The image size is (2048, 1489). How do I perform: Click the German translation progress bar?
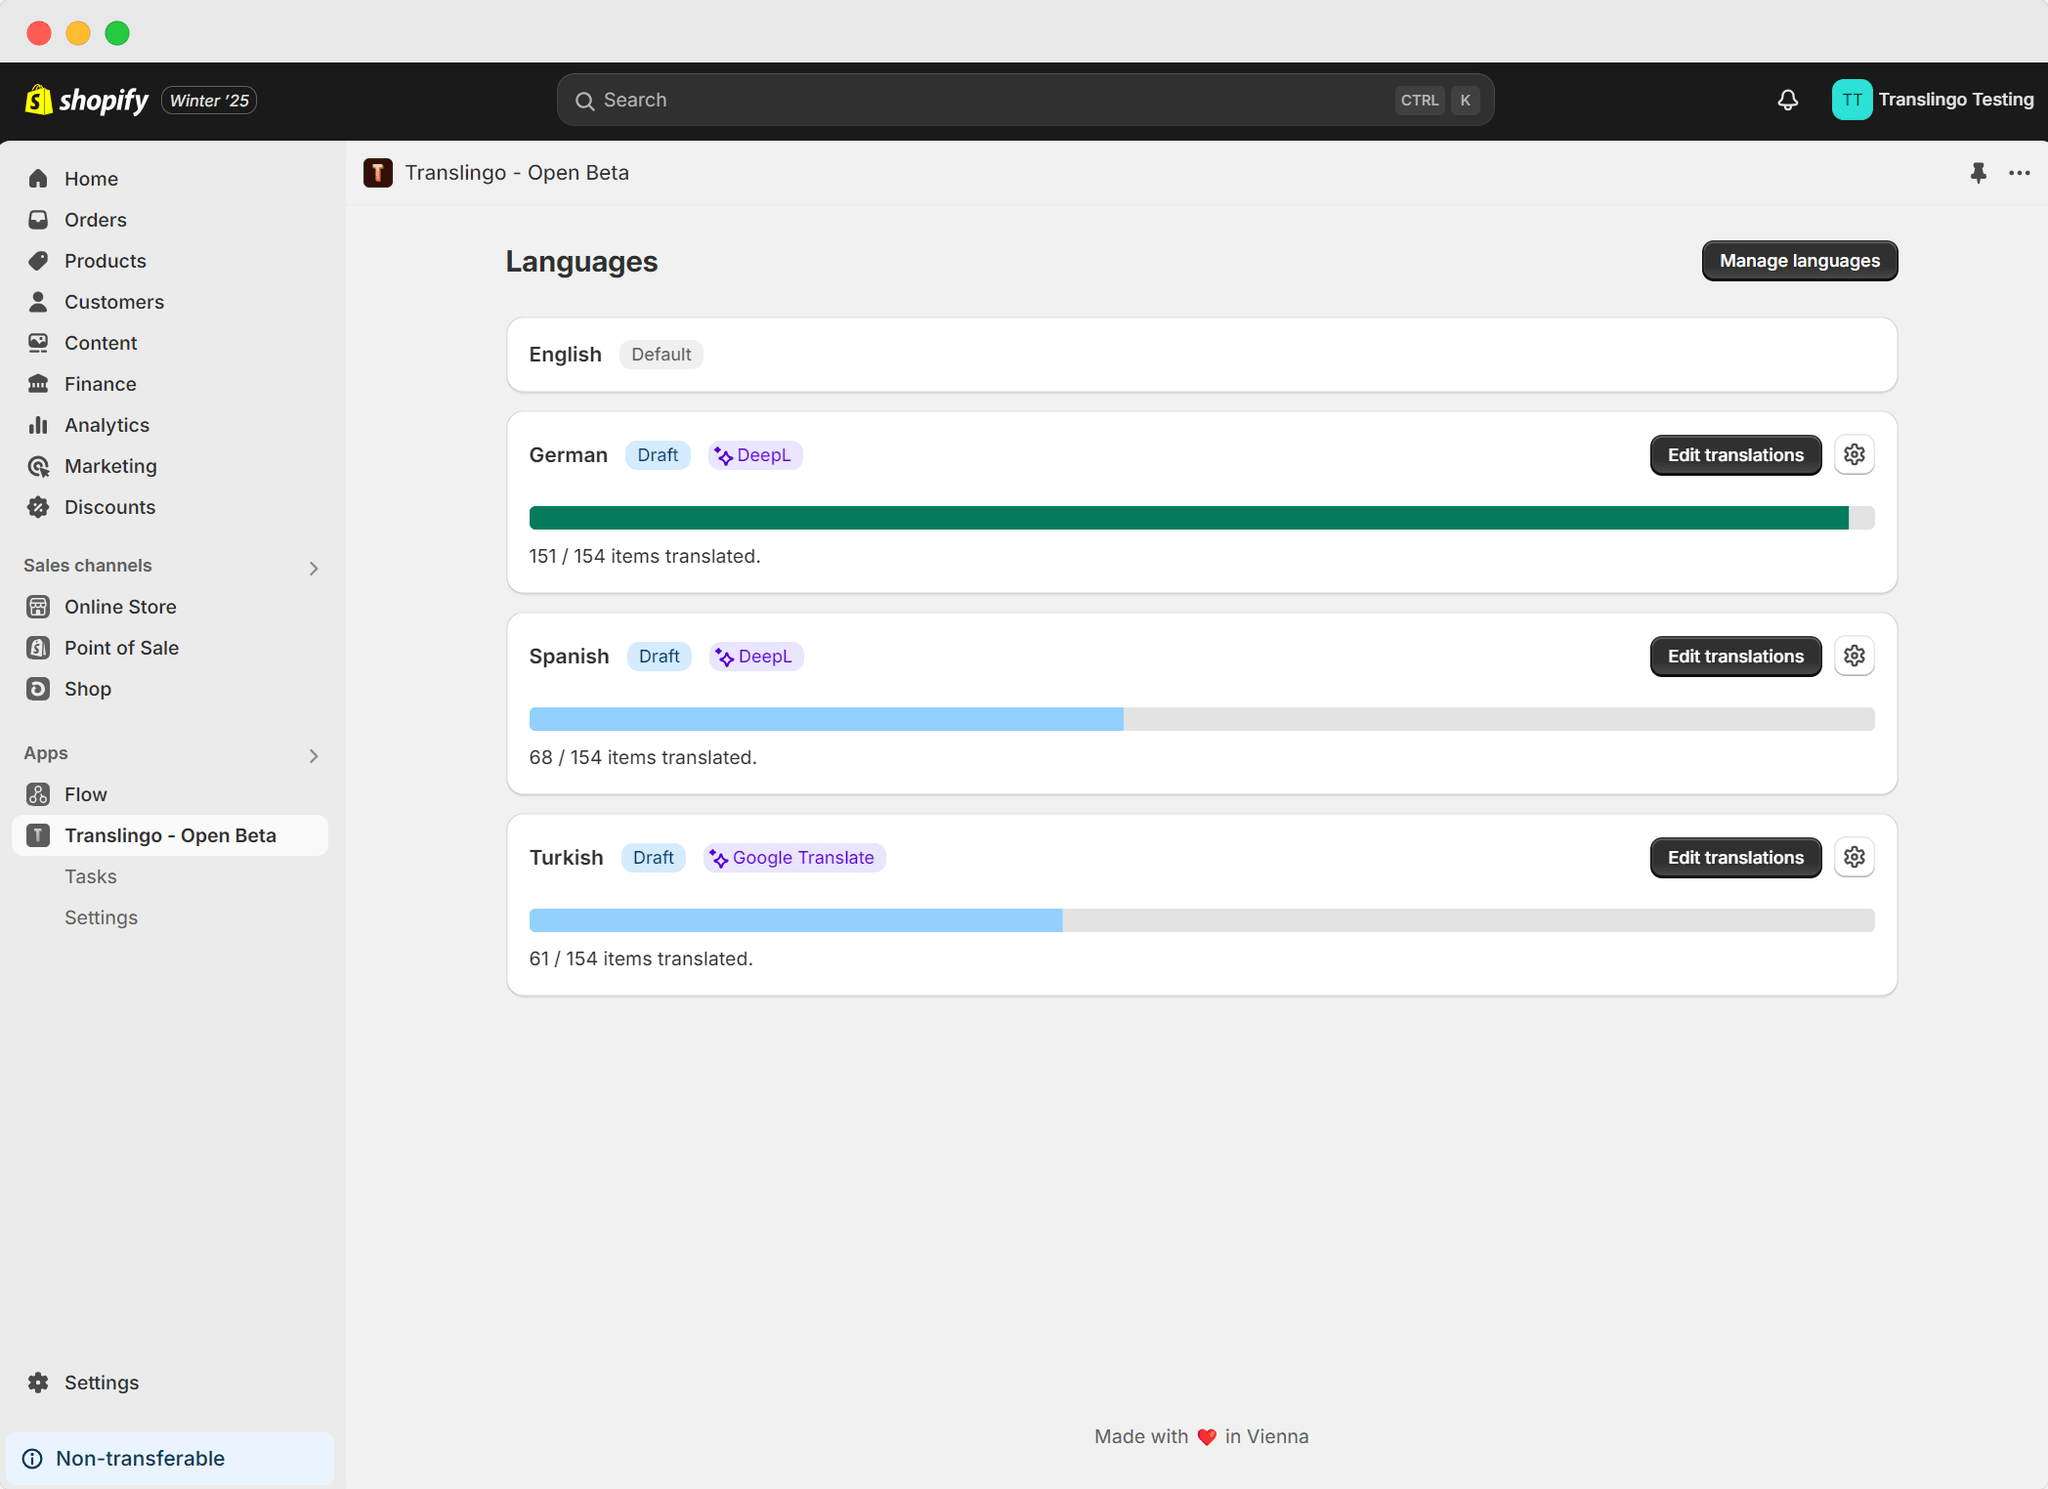(x=1201, y=517)
